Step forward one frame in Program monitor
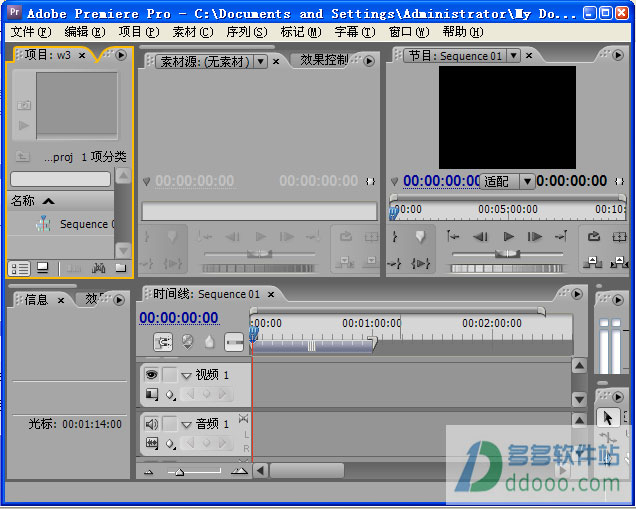 tap(535, 236)
